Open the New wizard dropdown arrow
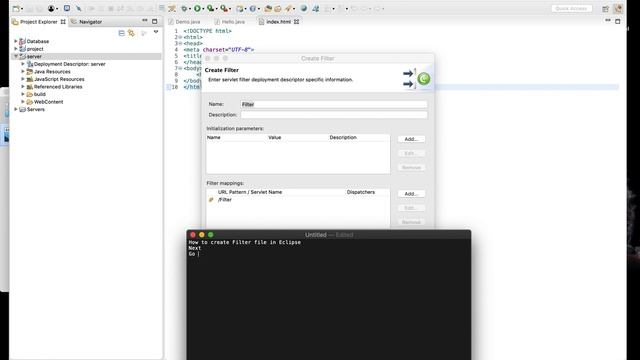640x360 pixels. [22, 9]
